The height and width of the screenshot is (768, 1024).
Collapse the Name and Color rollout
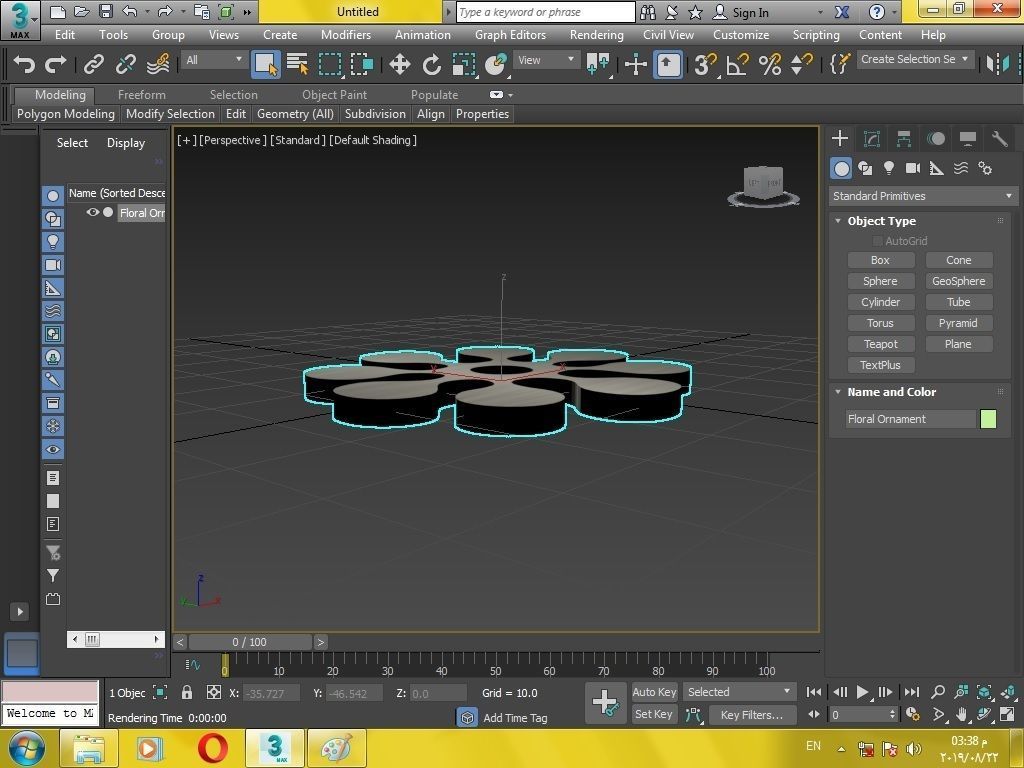click(x=838, y=392)
